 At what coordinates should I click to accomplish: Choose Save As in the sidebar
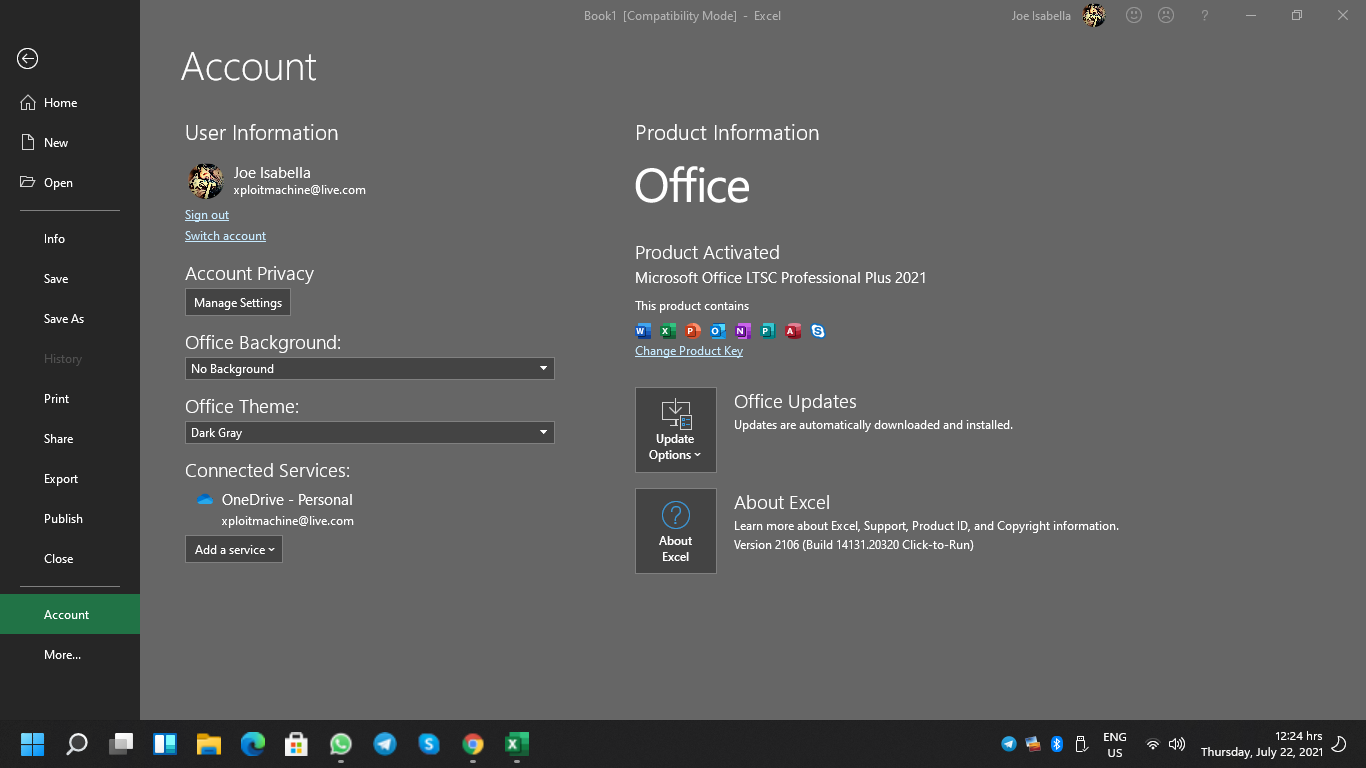click(70, 319)
